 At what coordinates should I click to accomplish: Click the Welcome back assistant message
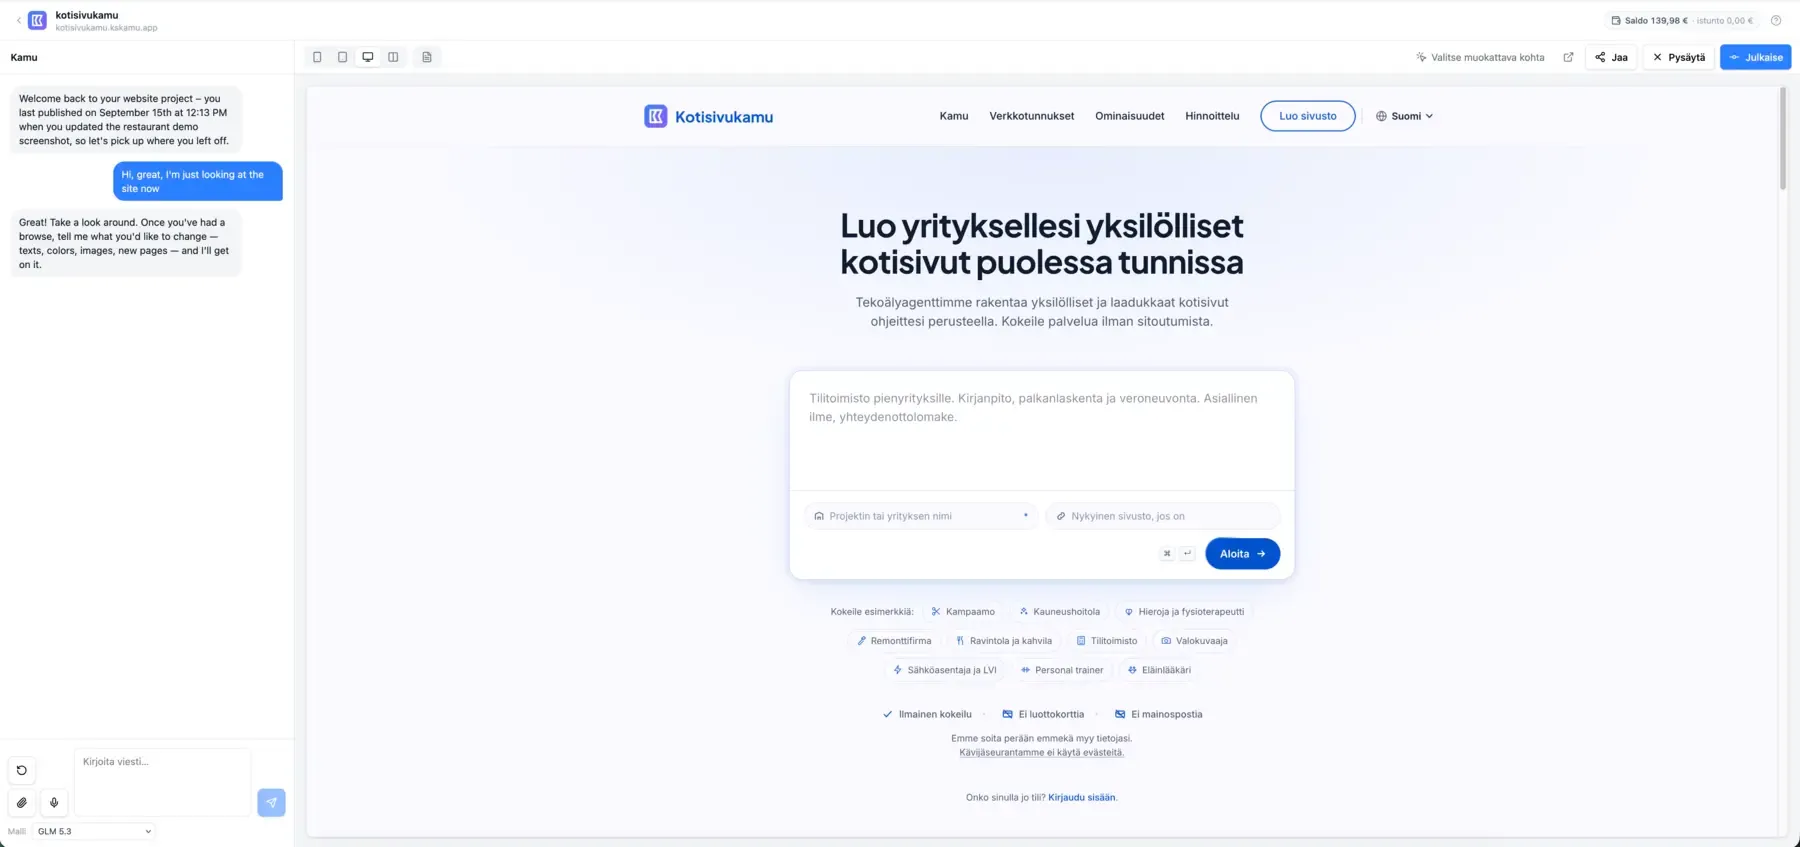[x=126, y=120]
